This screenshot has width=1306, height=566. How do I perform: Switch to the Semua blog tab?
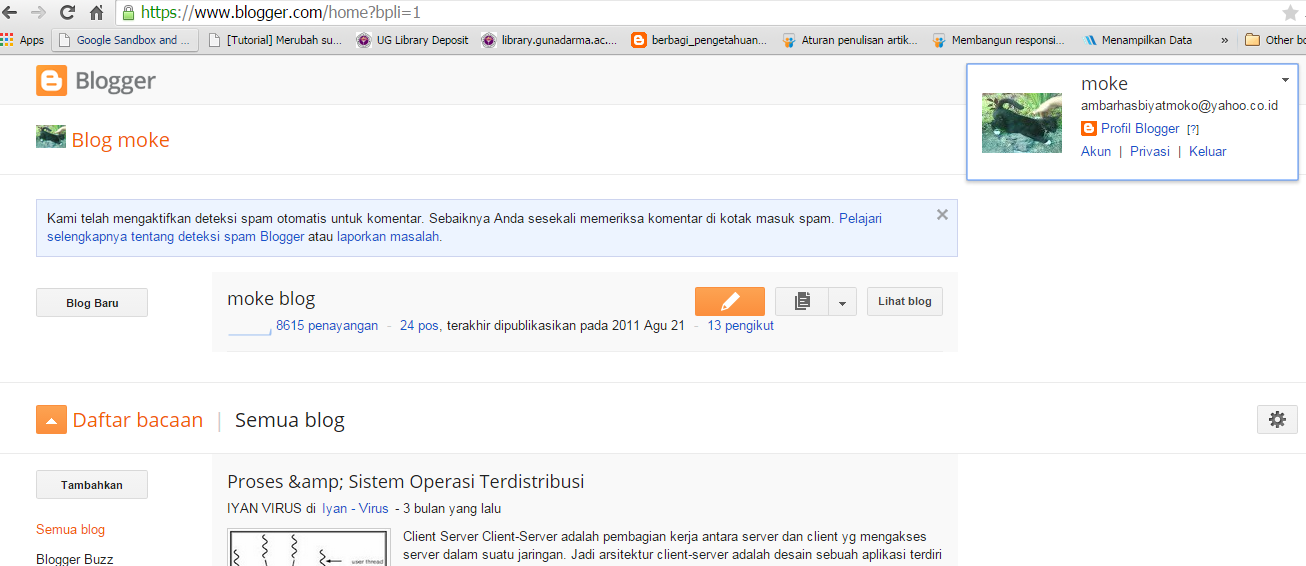point(290,420)
